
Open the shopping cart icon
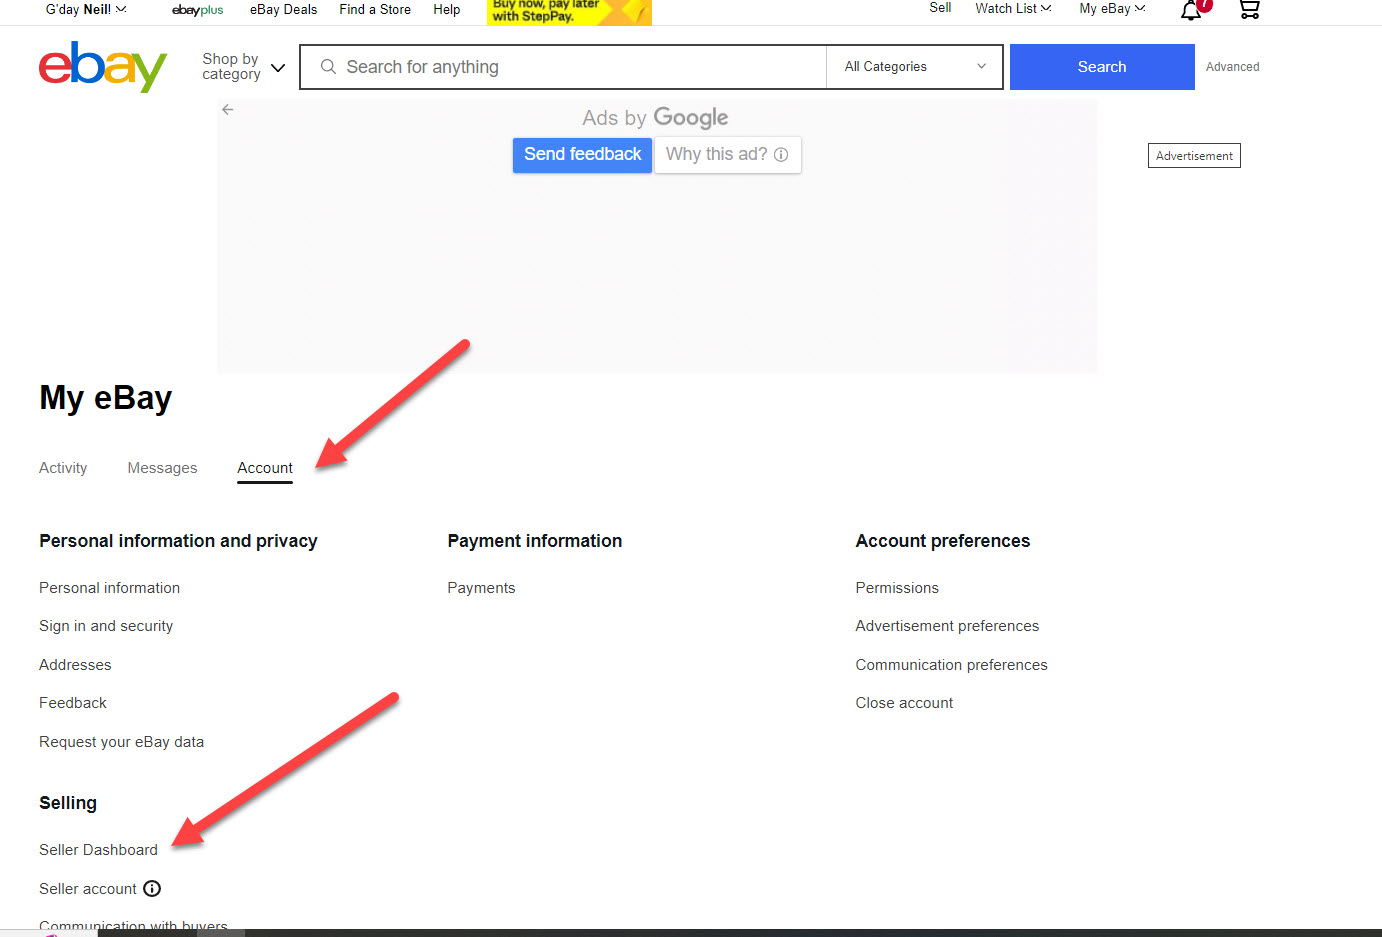[x=1249, y=9]
